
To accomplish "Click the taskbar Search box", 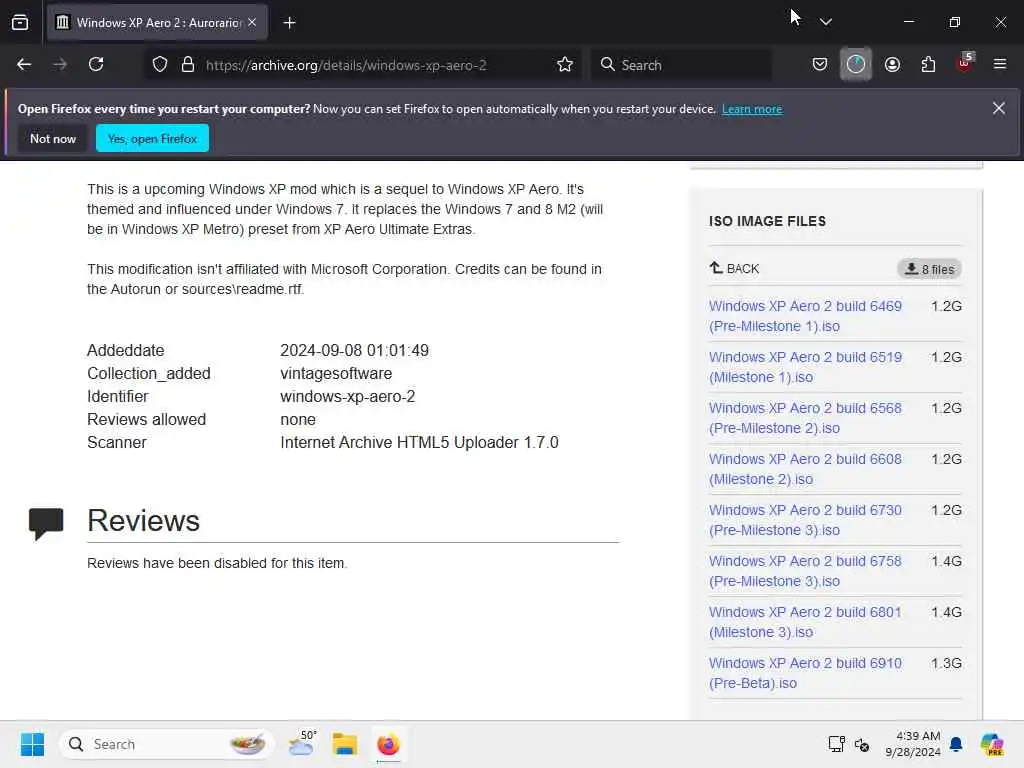I will click(166, 744).
